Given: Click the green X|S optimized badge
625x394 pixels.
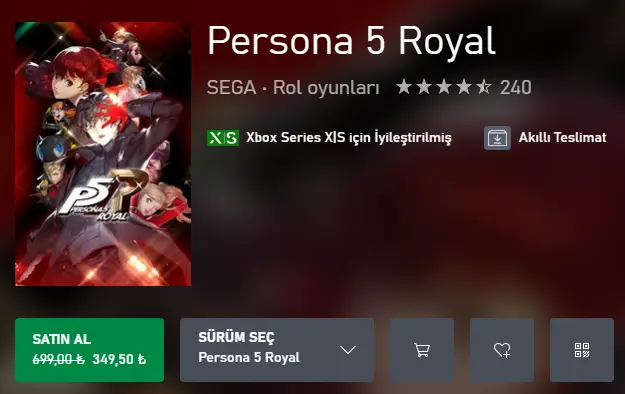Looking at the screenshot, I should [x=223, y=138].
